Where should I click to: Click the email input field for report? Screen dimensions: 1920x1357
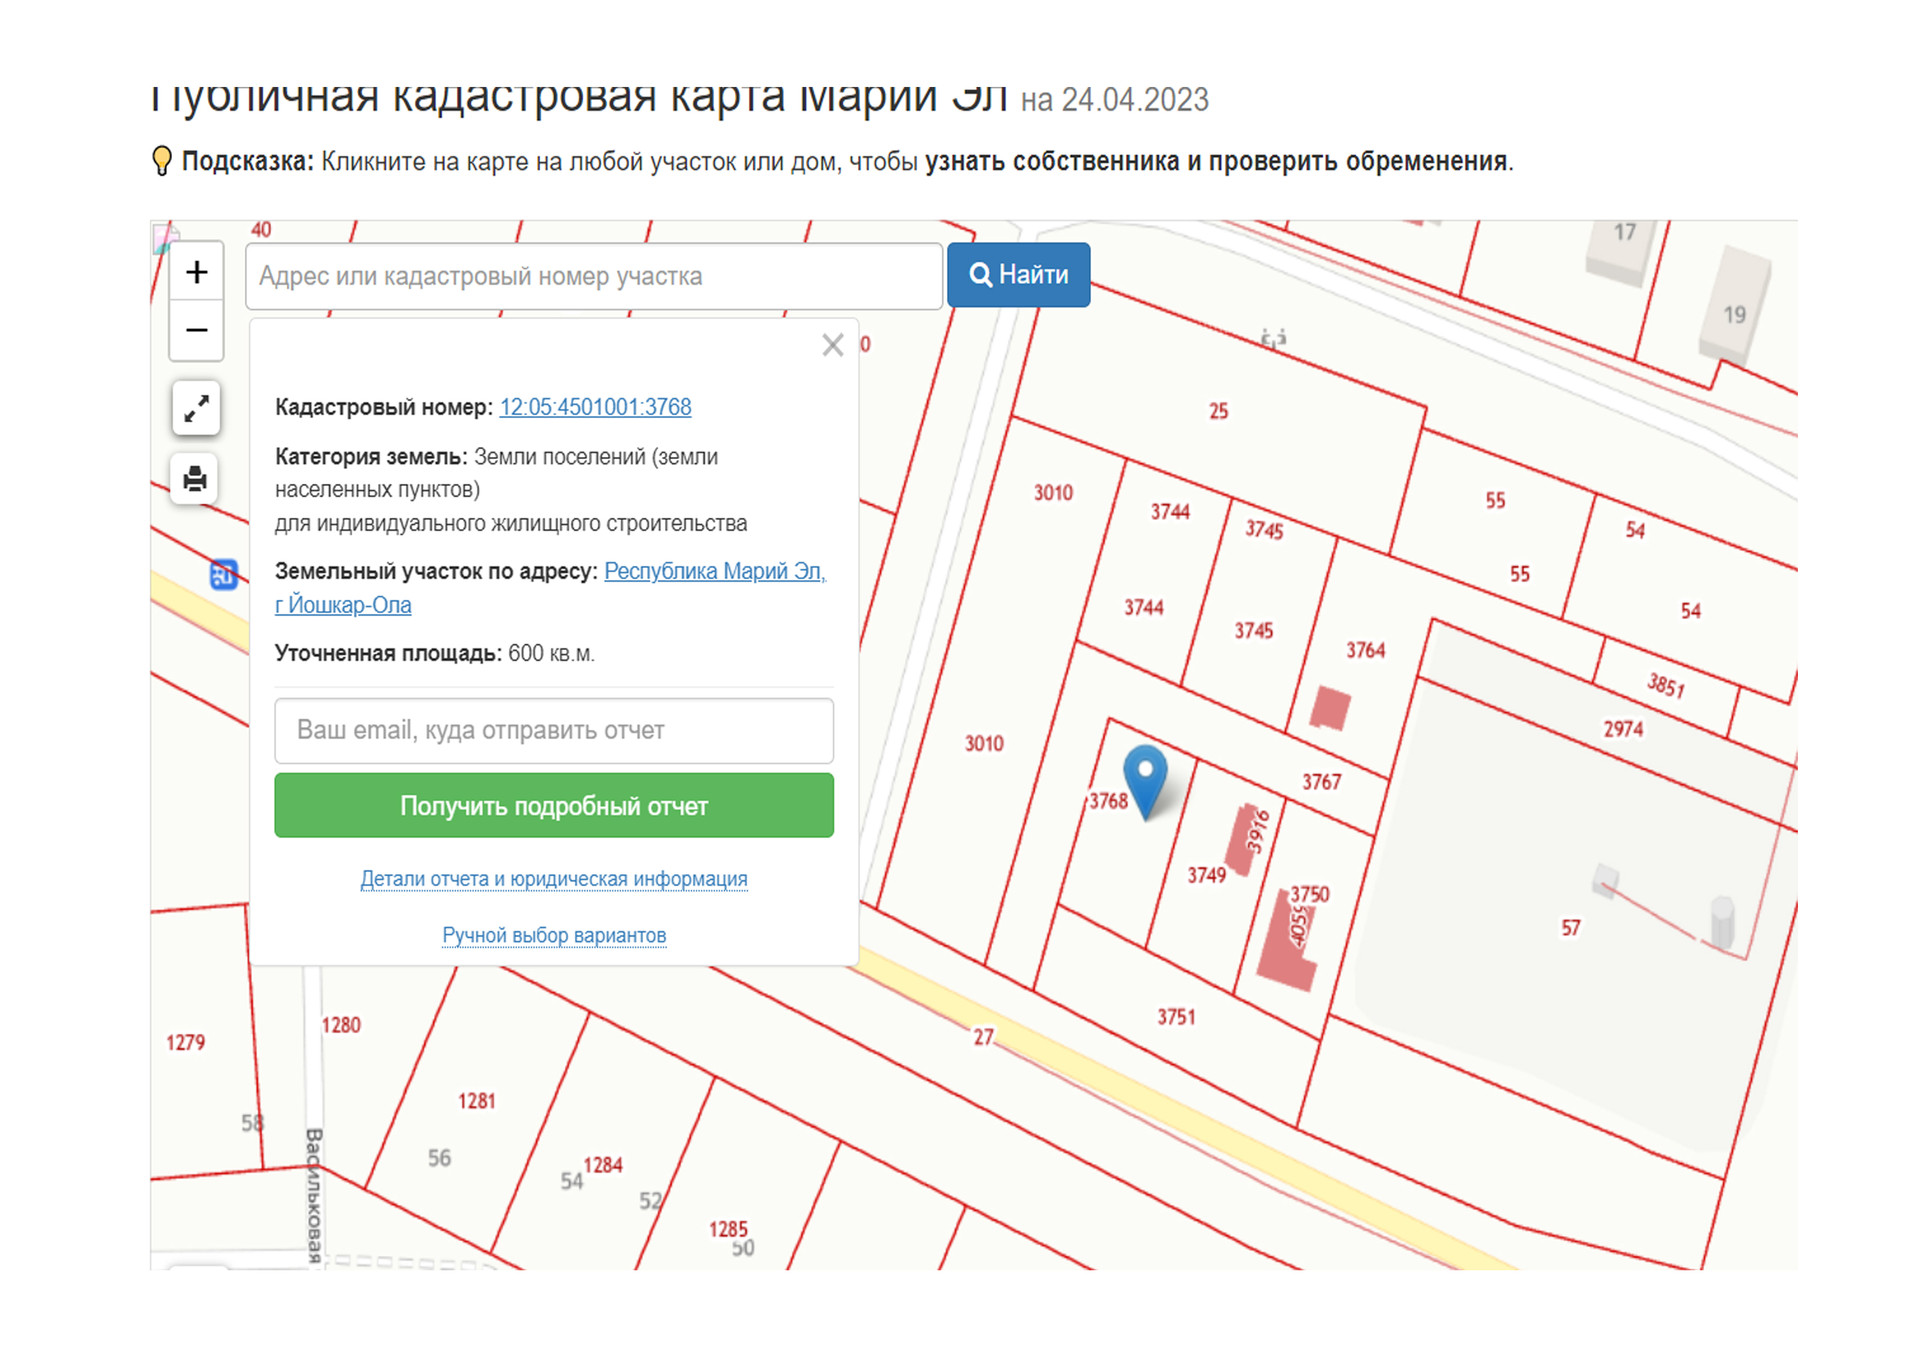[553, 730]
